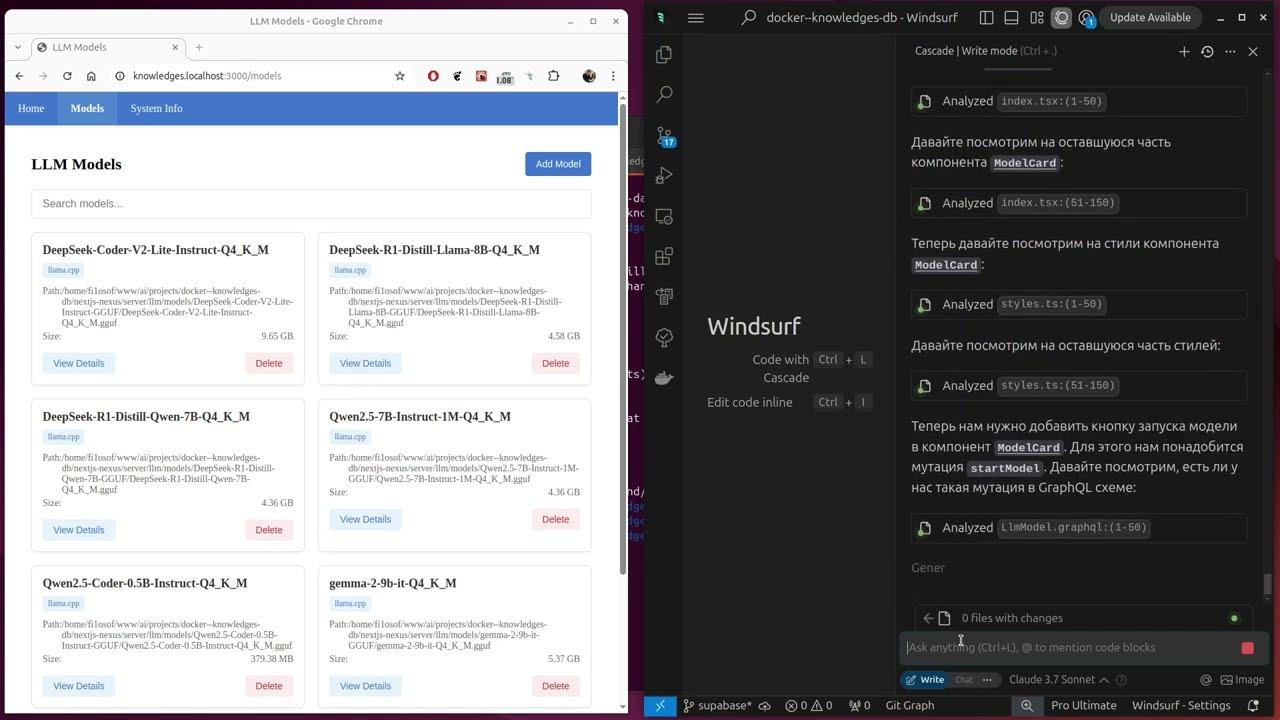The height and width of the screenshot is (720, 1280).
Task: Open a new Chrome tab
Action: point(199,47)
